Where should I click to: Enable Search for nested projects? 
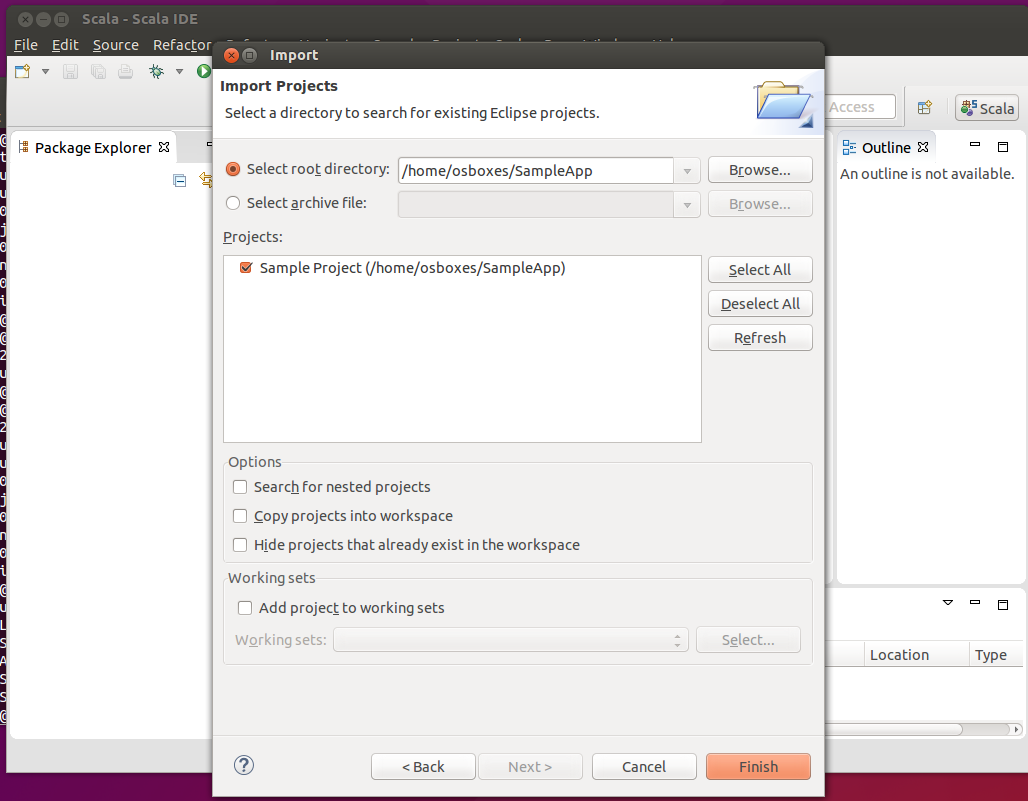coord(240,487)
